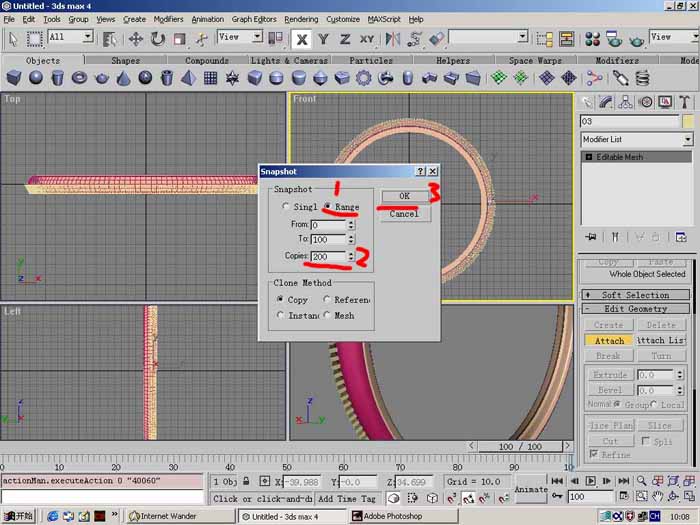
Task: Choose the Select Object arrow tool
Action: tap(13, 39)
